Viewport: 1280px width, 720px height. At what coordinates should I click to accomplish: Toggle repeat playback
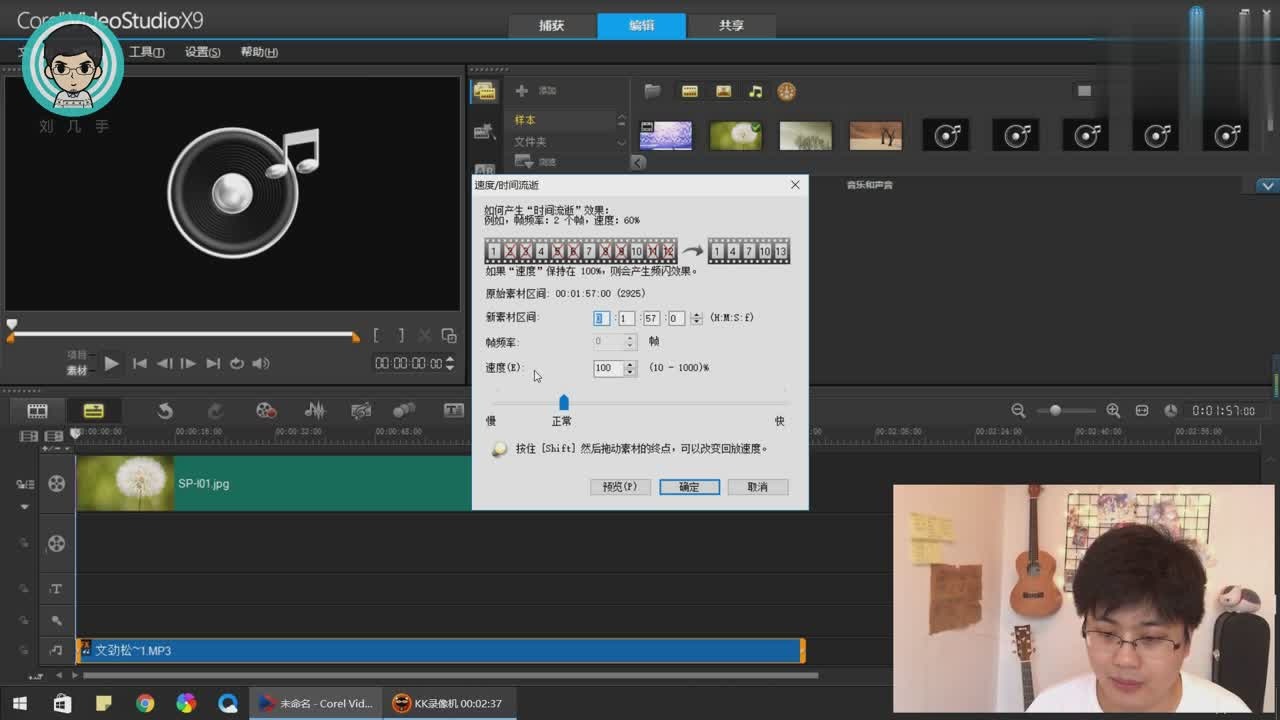click(237, 363)
